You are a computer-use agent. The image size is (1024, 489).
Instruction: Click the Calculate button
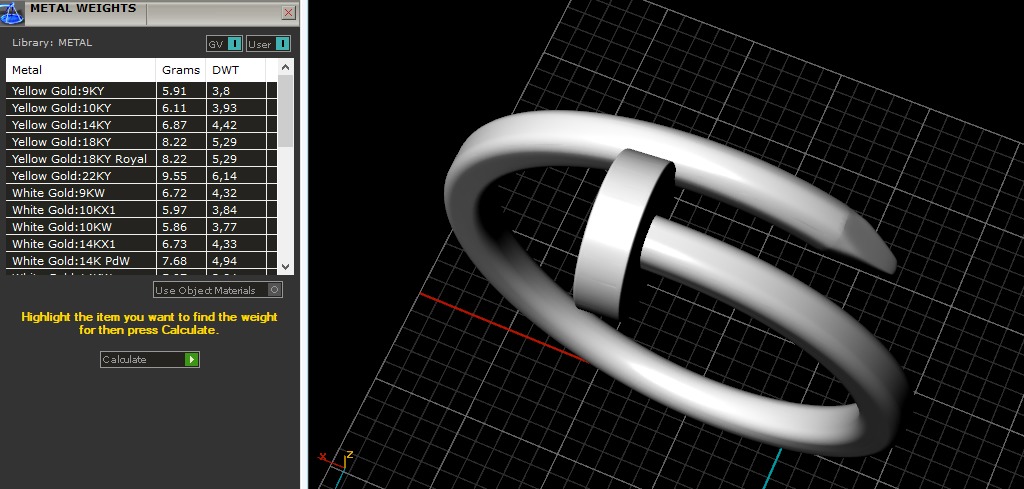click(x=150, y=359)
